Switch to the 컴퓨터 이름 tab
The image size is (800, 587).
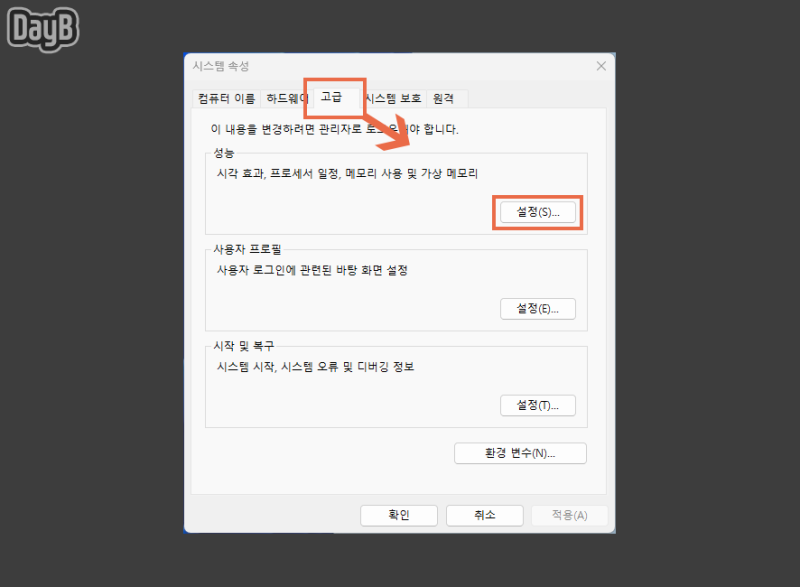[225, 98]
